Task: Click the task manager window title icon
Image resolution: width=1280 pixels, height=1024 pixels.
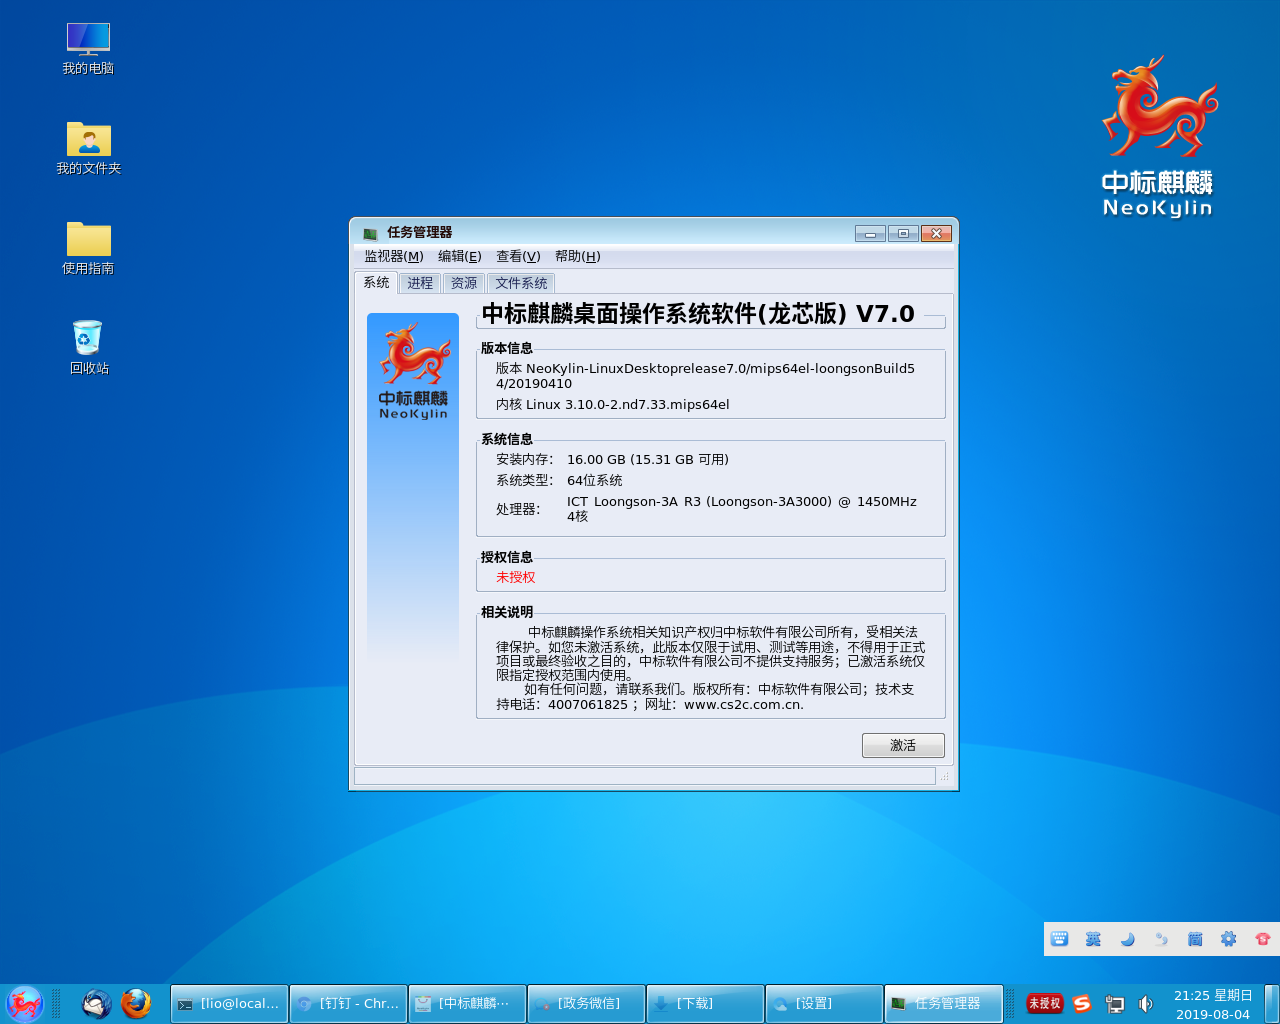Action: point(370,233)
